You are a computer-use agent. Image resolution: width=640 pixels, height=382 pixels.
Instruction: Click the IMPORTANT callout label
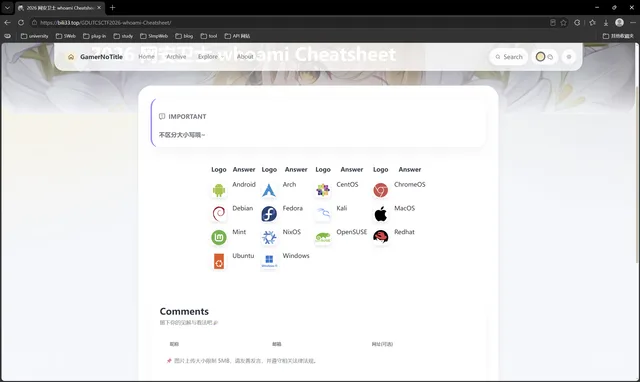[x=187, y=116]
